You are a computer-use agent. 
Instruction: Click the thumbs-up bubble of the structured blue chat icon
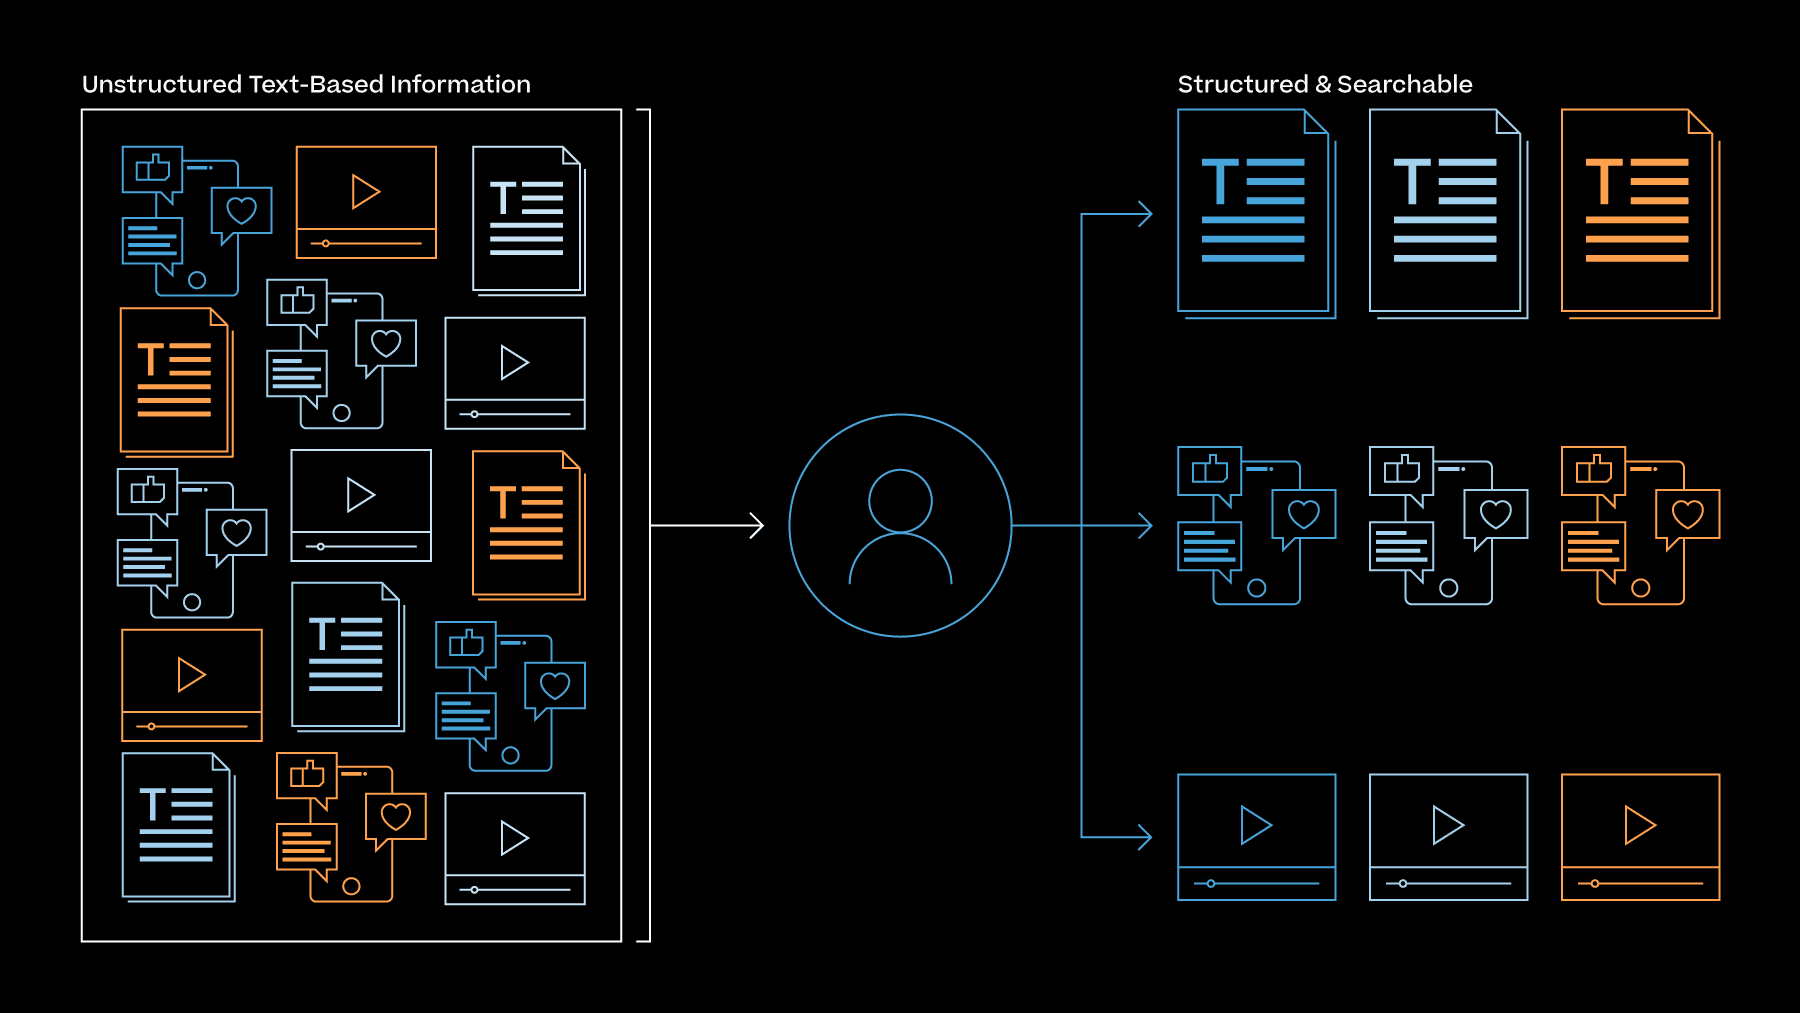[x=1209, y=470]
